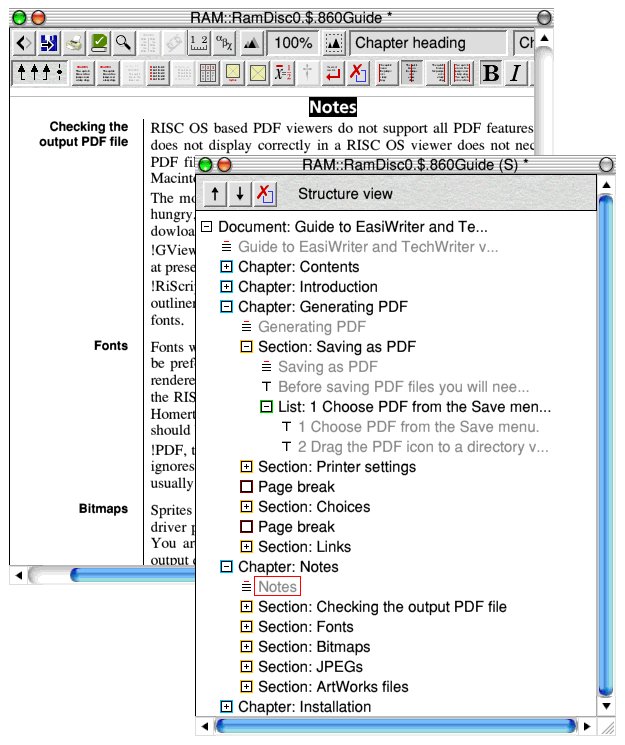The image size is (625, 745).
Task: Click the 100% zoom field
Action: tap(293, 43)
